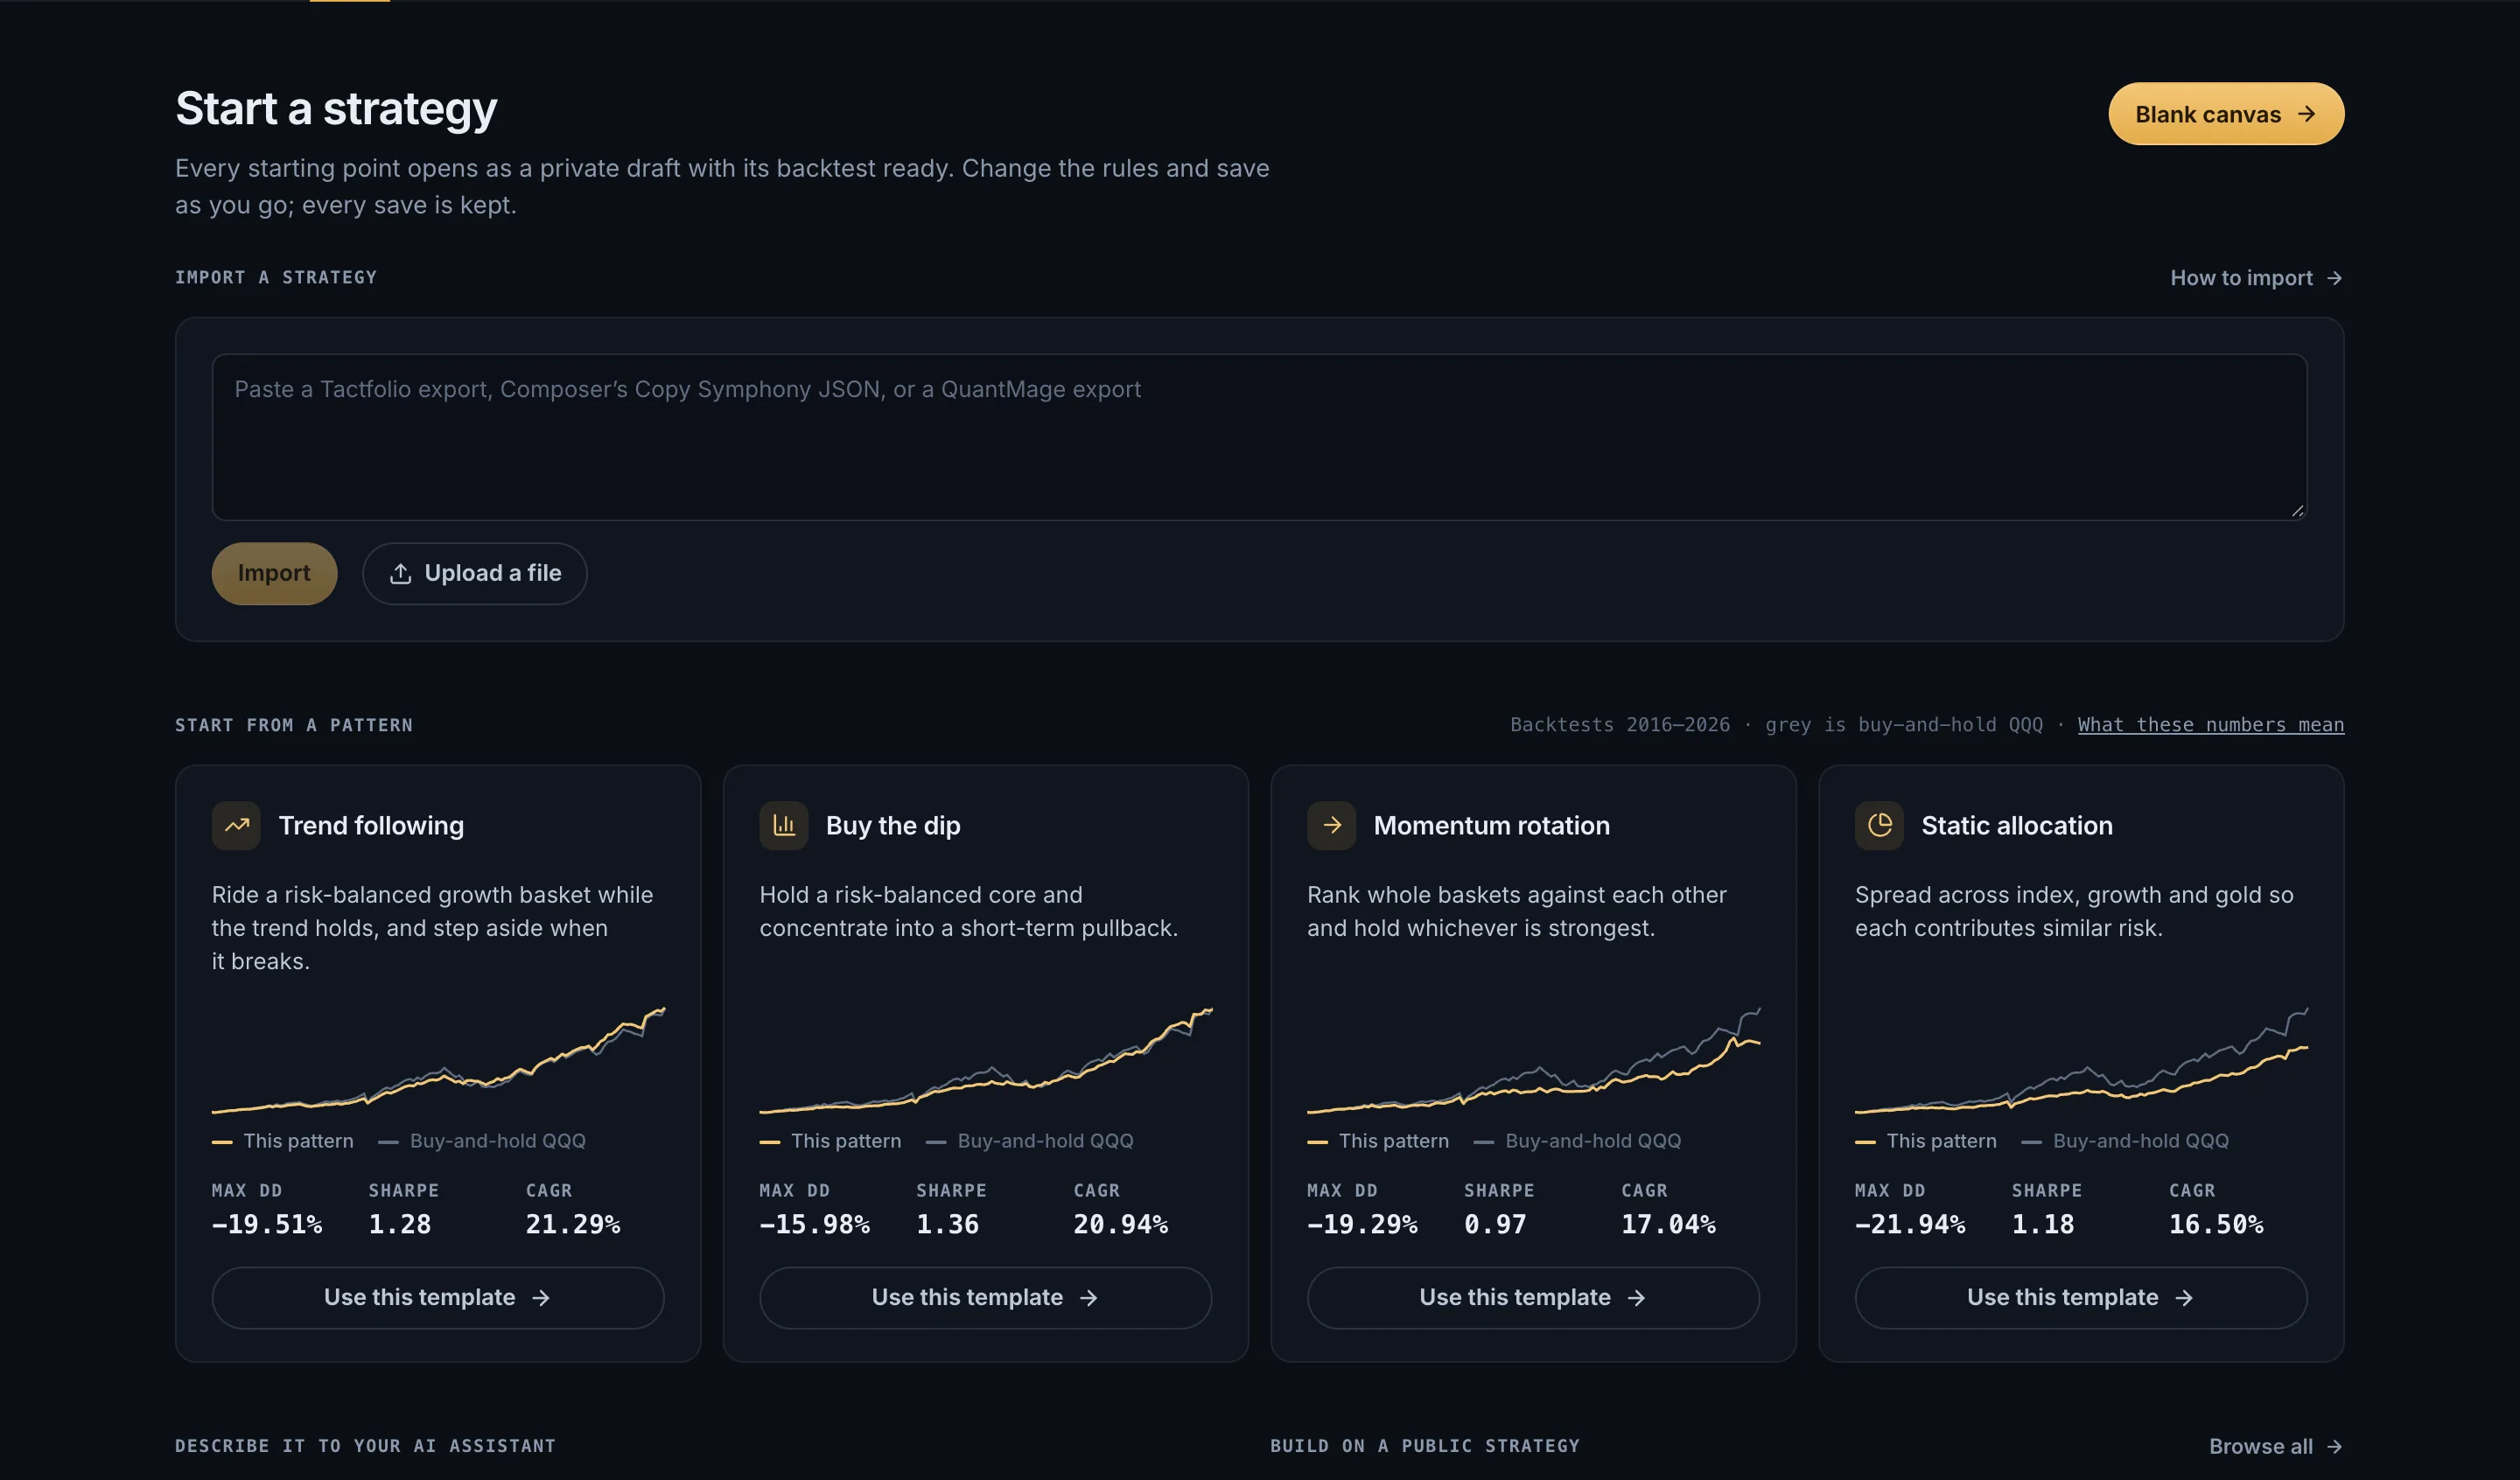Viewport: 2520px width, 1480px height.
Task: Click the Import button
Action: [274, 573]
